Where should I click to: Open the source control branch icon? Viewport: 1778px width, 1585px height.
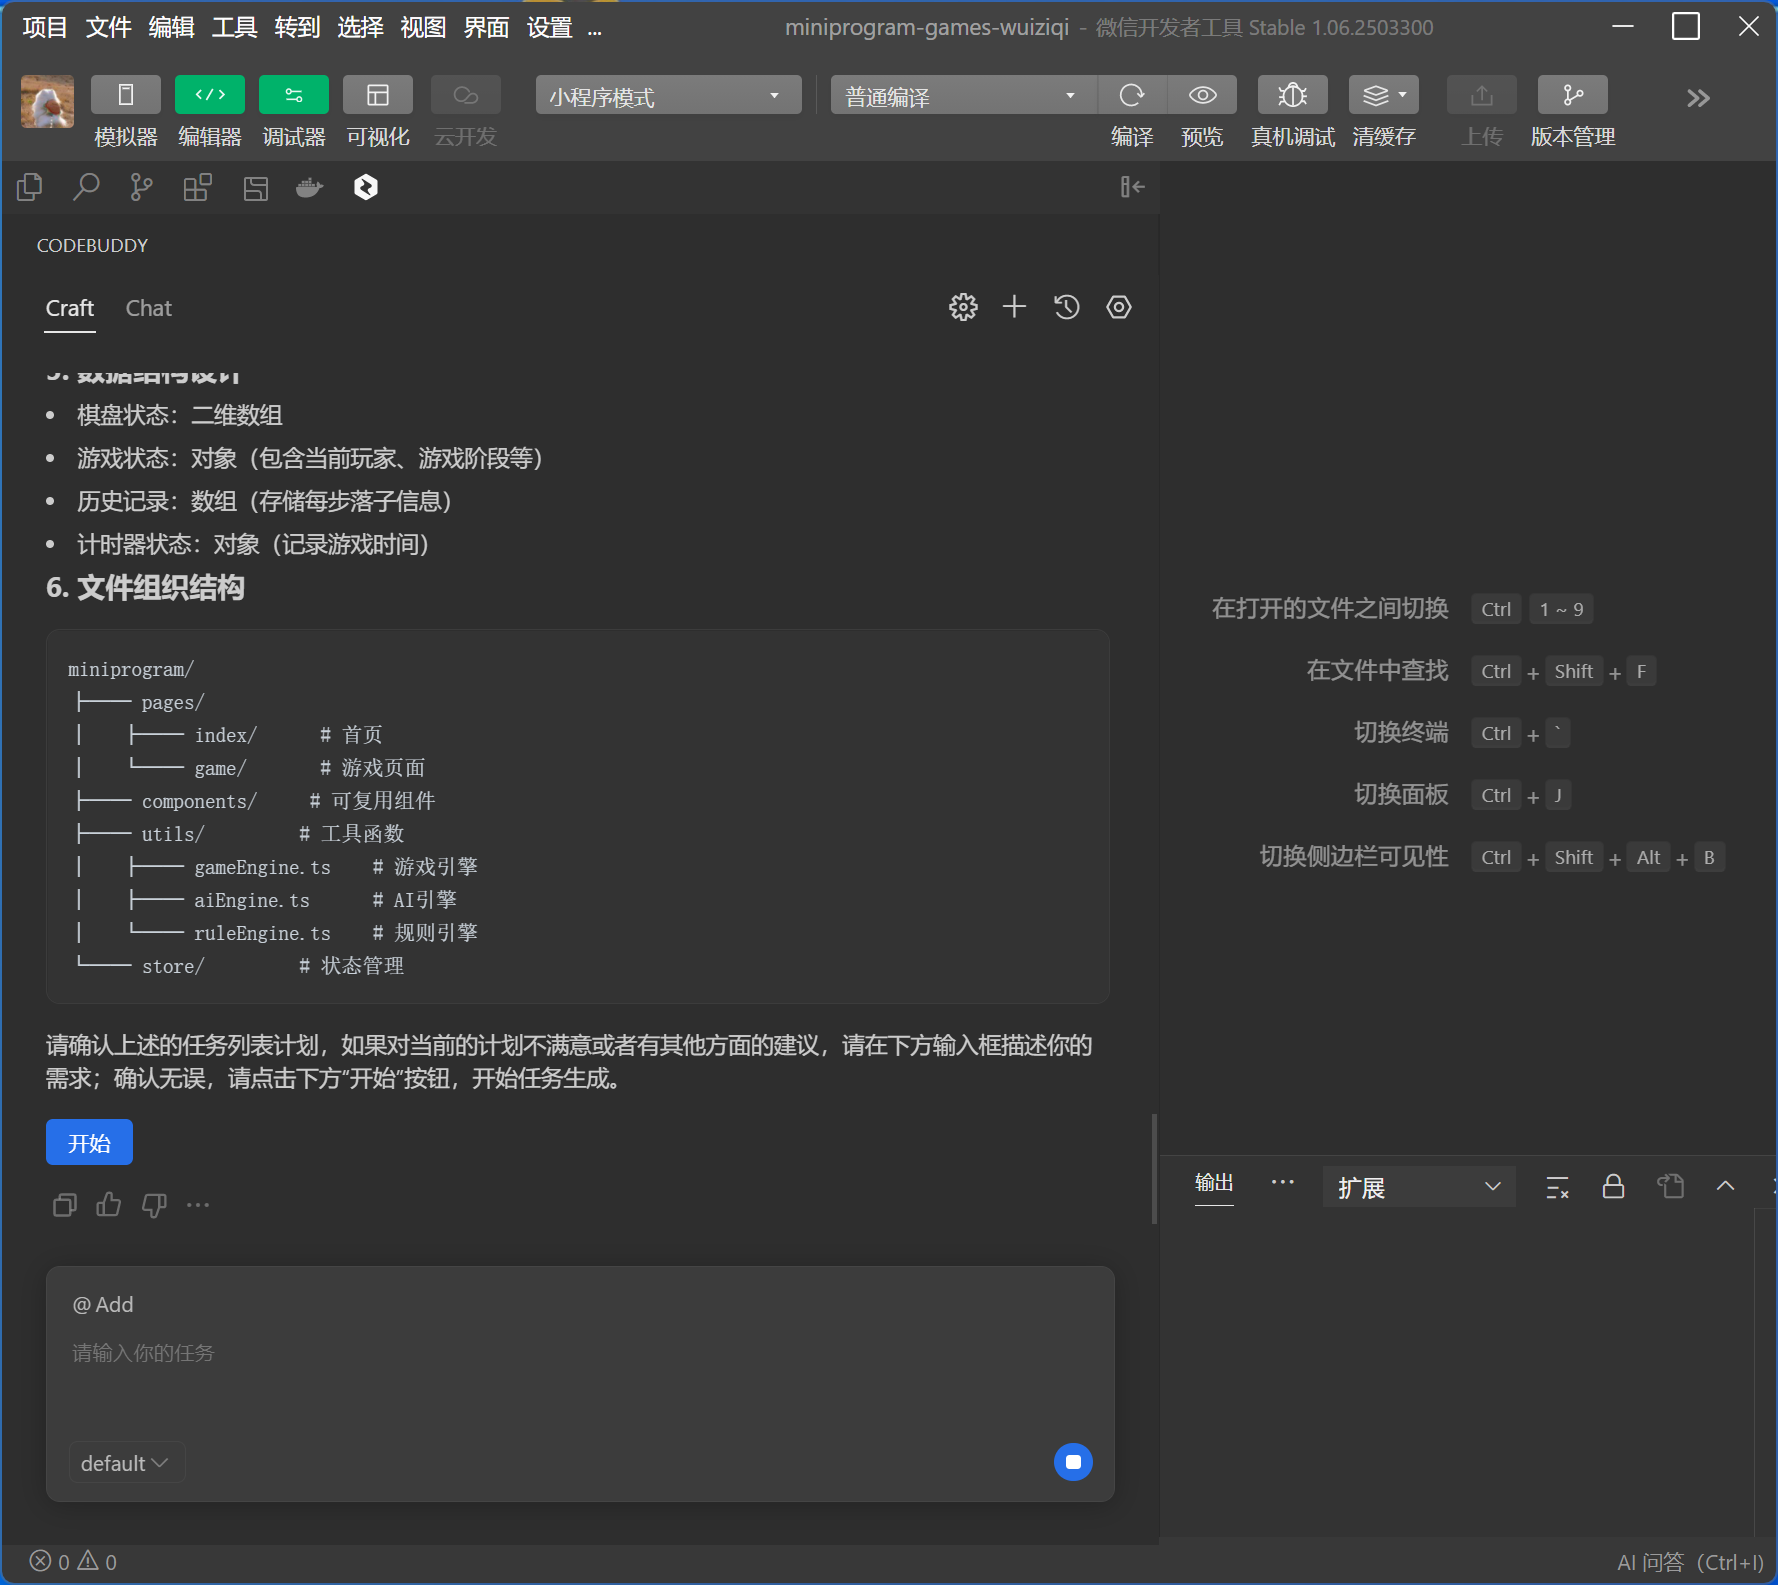point(142,187)
